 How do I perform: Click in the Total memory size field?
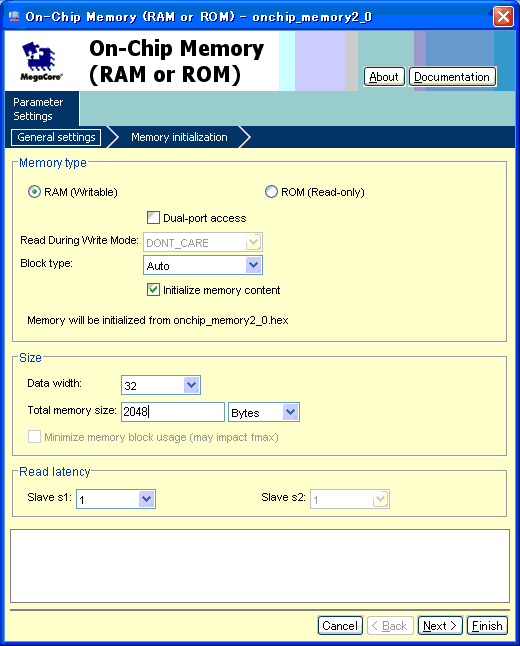point(173,412)
